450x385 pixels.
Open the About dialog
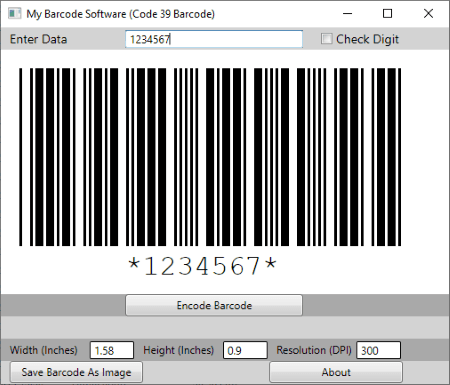tap(336, 372)
